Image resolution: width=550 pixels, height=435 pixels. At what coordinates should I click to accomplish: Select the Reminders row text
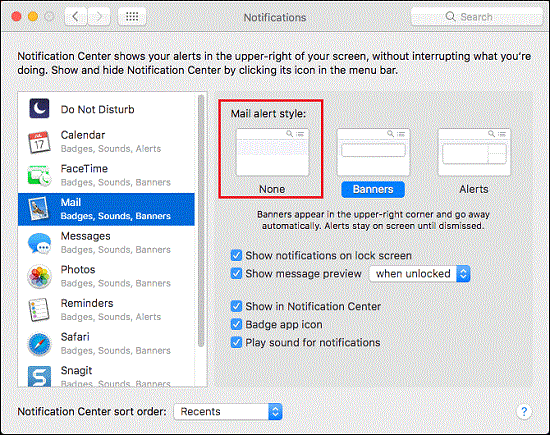click(110, 310)
